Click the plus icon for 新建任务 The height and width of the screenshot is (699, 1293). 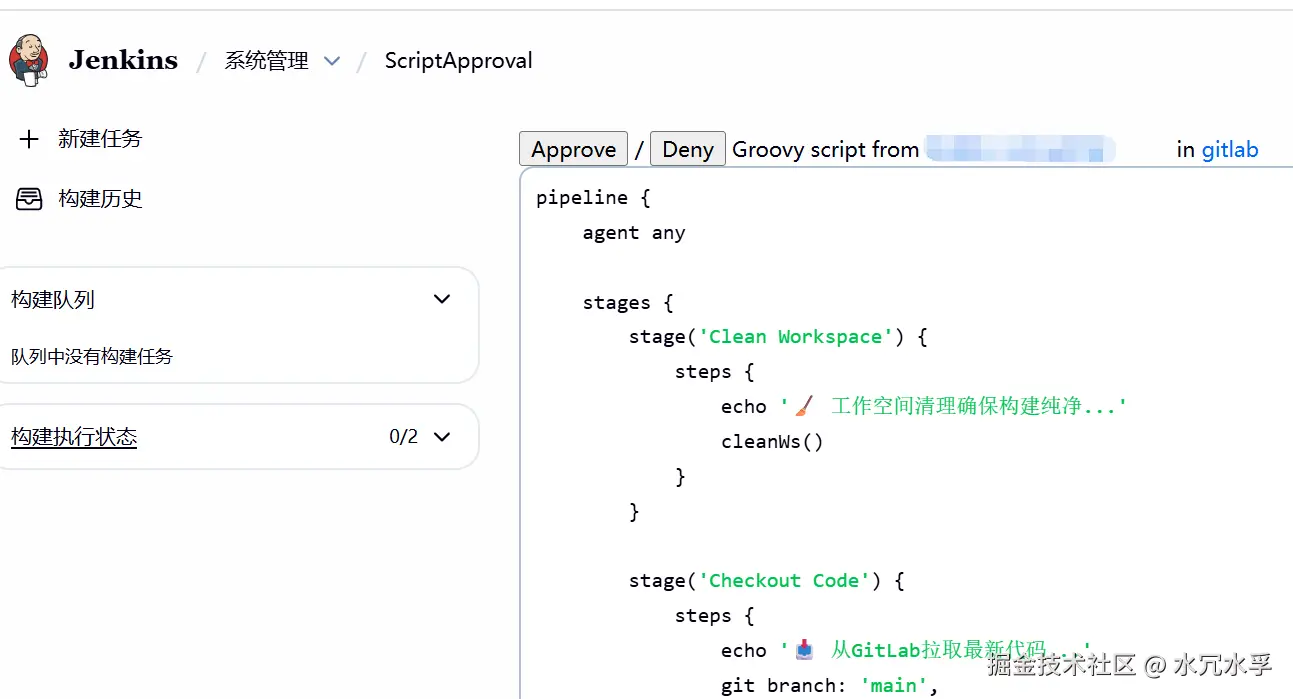click(x=29, y=139)
